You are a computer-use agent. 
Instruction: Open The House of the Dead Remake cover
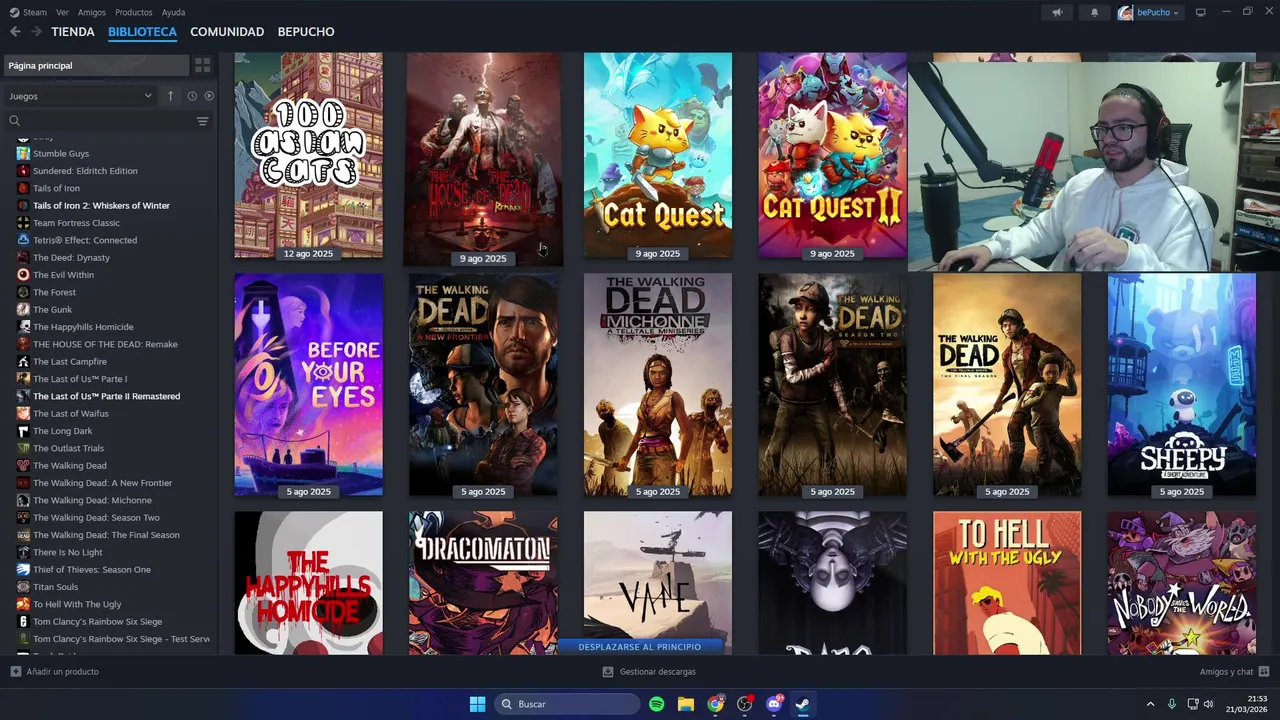coord(483,159)
